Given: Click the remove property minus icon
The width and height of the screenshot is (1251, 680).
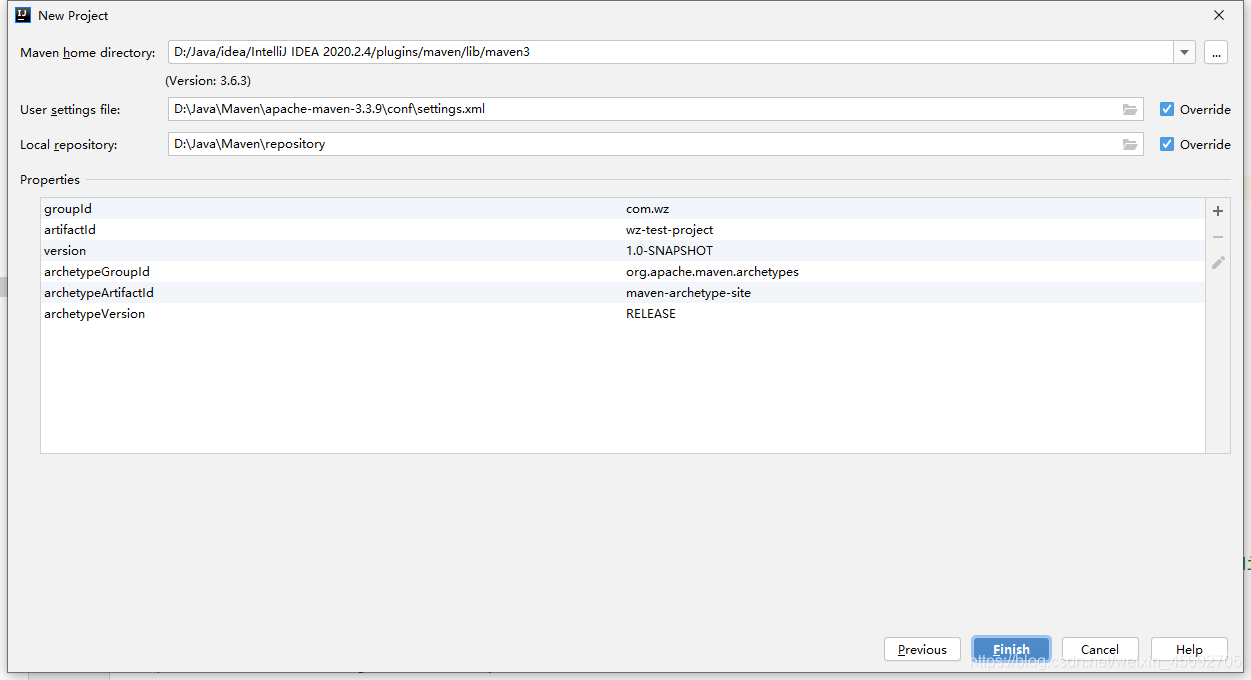Looking at the screenshot, I should click(1218, 237).
